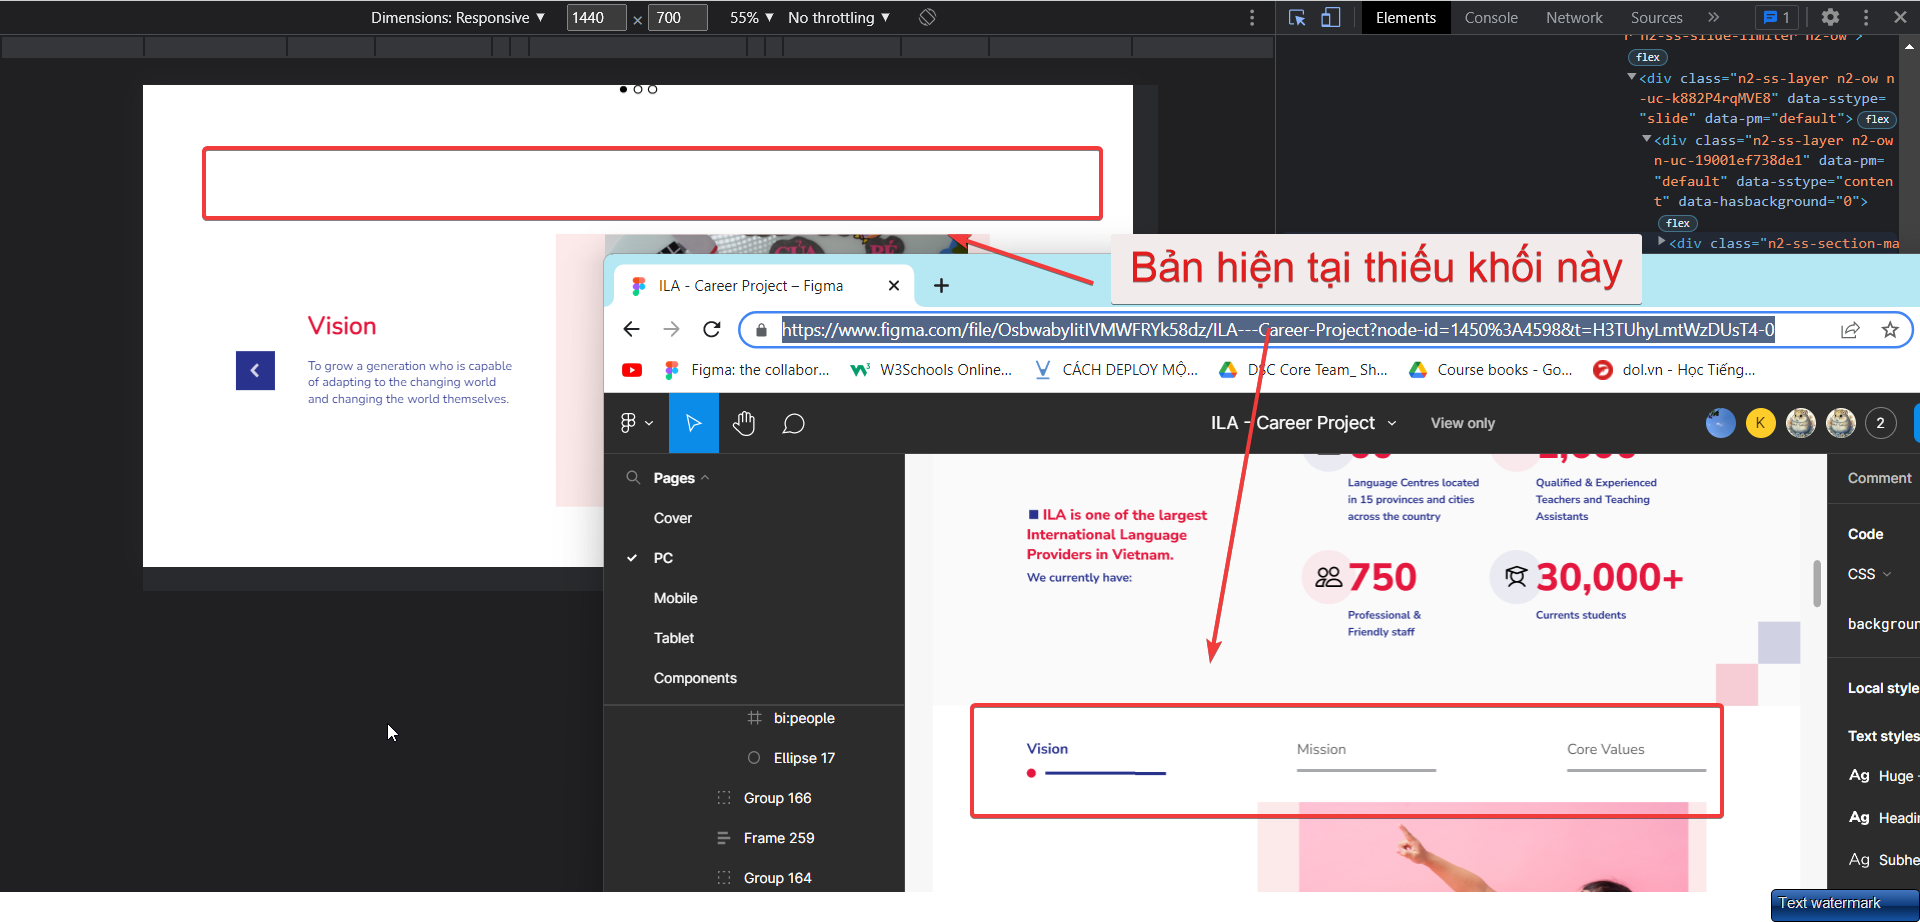Open the CÁCH DEPLOY MÔ... bookmark
The height and width of the screenshot is (922, 1920).
click(1115, 370)
